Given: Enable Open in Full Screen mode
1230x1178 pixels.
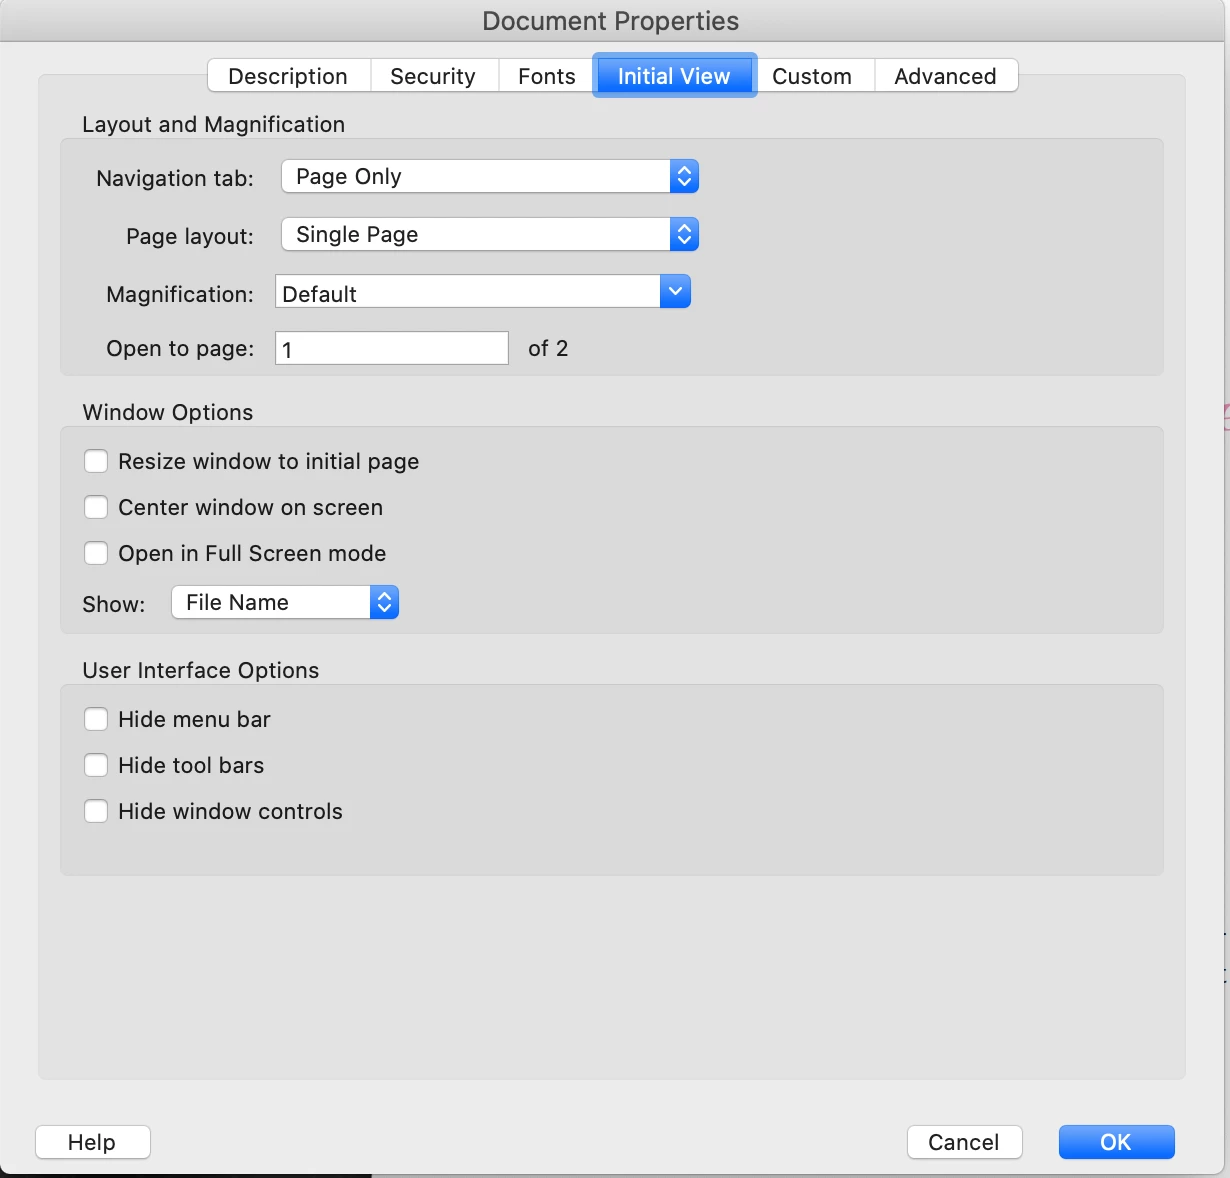Looking at the screenshot, I should [96, 553].
